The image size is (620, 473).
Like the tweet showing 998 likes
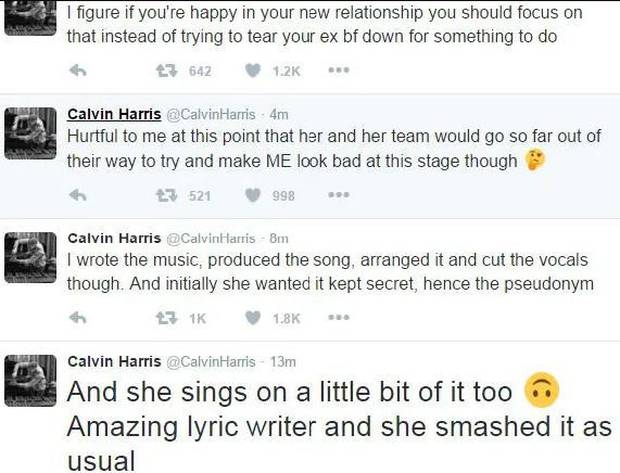pos(253,195)
